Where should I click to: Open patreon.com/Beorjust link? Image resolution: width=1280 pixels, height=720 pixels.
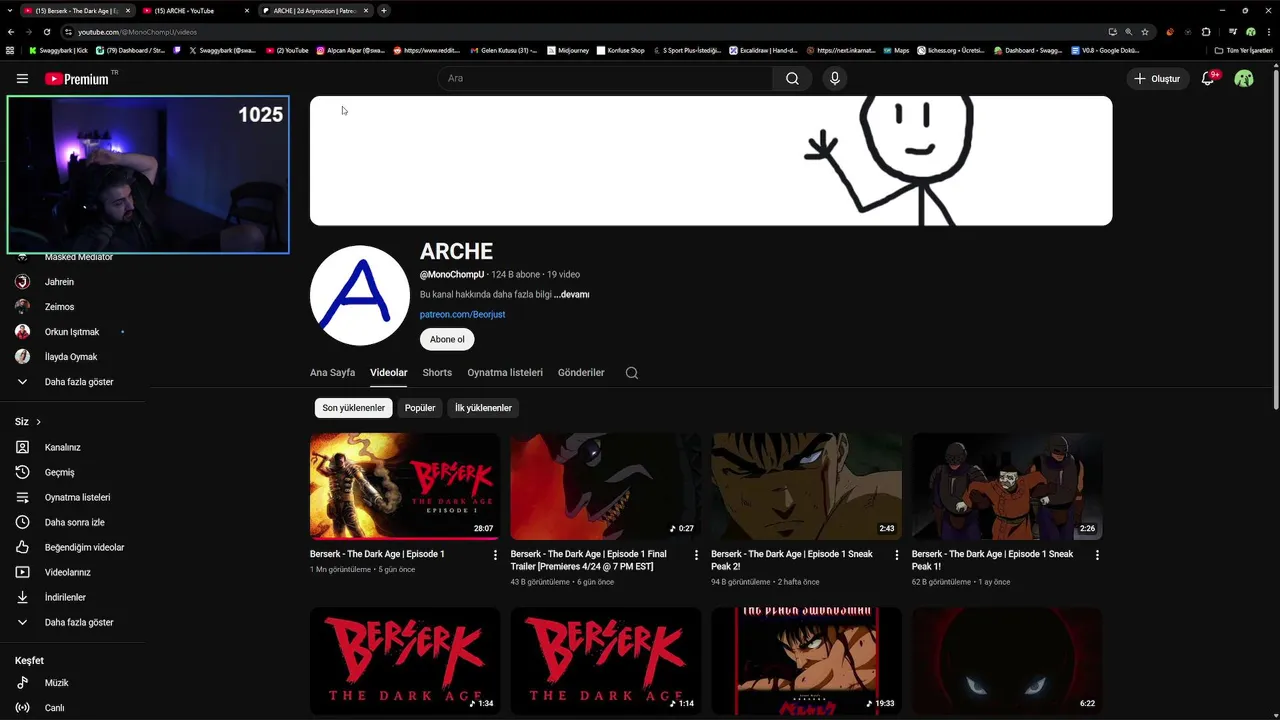[462, 314]
